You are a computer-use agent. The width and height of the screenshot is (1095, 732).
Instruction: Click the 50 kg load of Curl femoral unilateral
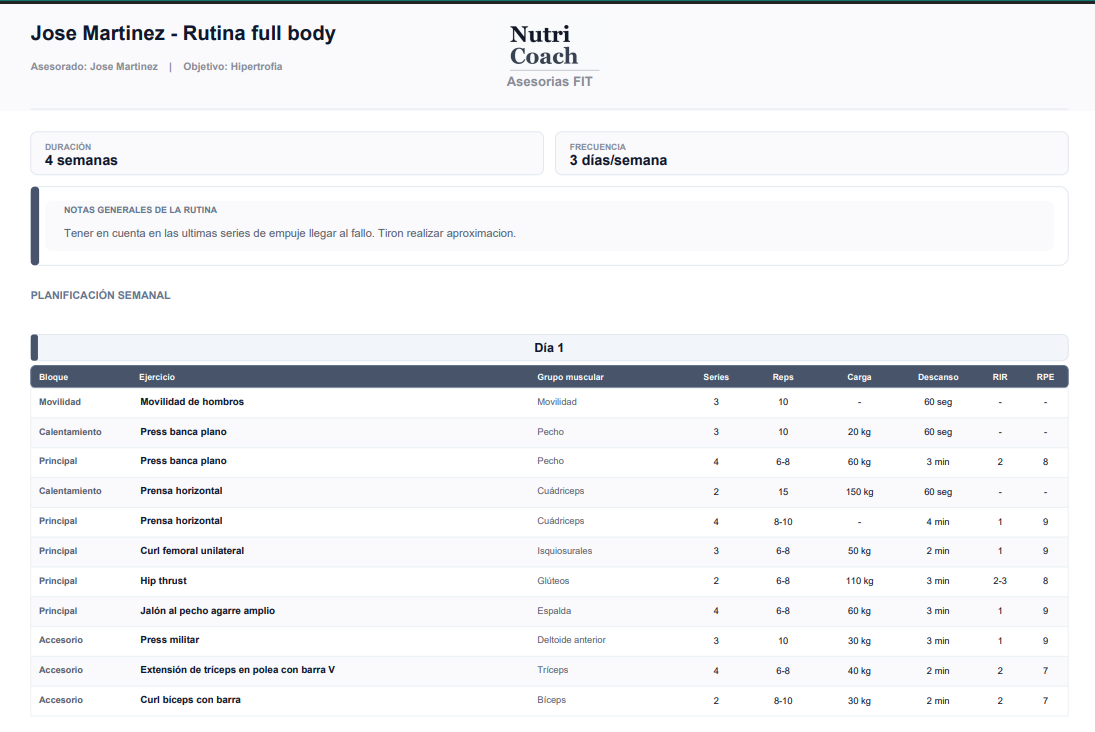click(859, 551)
